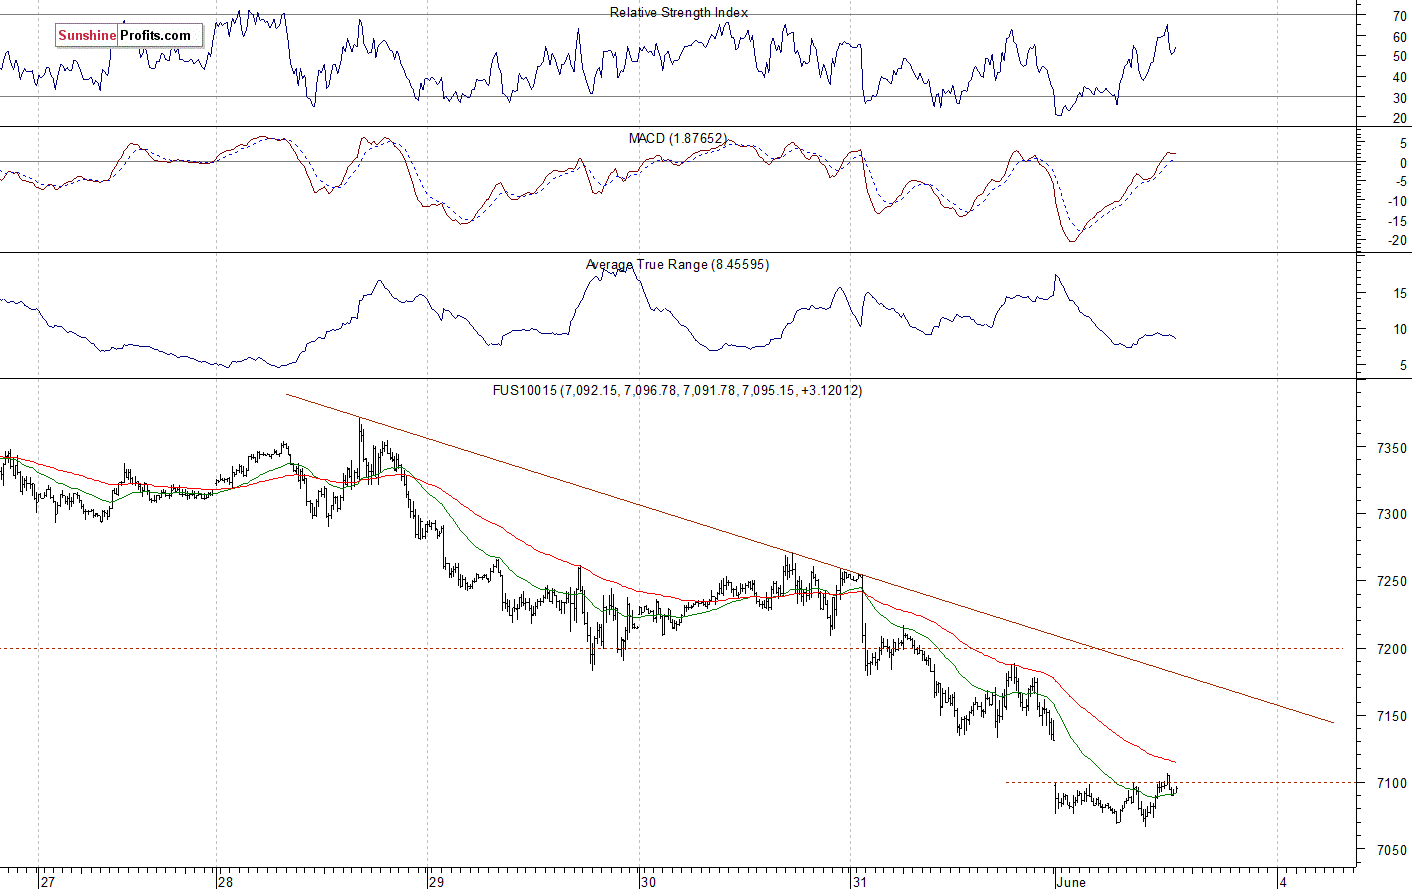Image resolution: width=1412 pixels, height=889 pixels.
Task: Click the 7050 price axis value
Action: (1392, 851)
